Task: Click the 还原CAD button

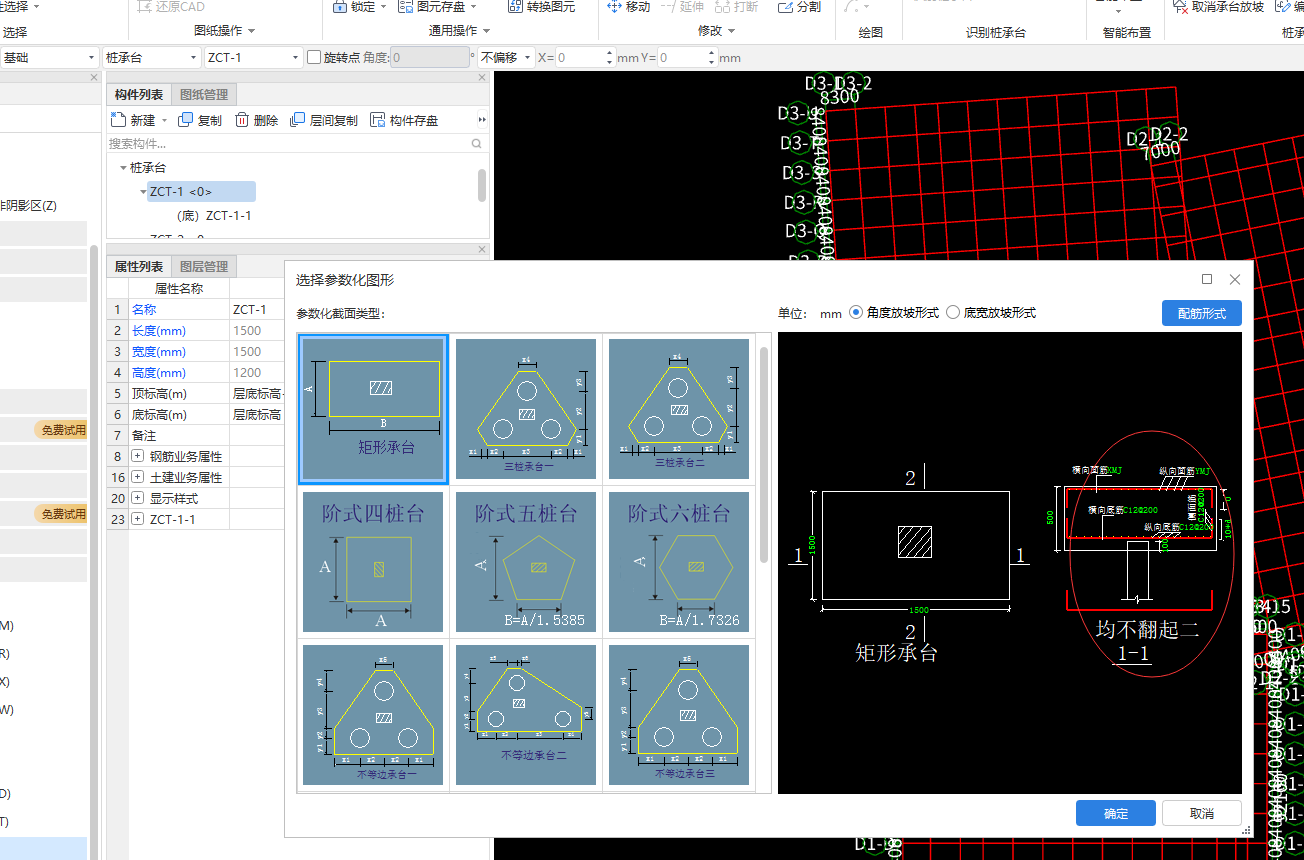Action: [169, 7]
